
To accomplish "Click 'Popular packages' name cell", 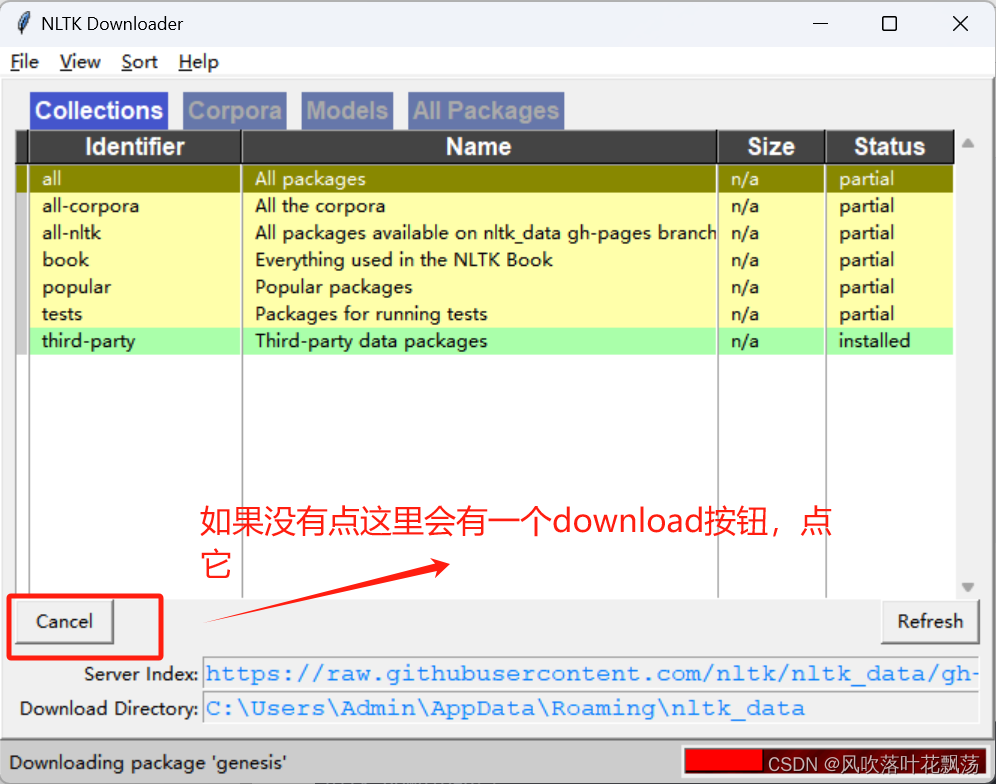I will [x=479, y=287].
